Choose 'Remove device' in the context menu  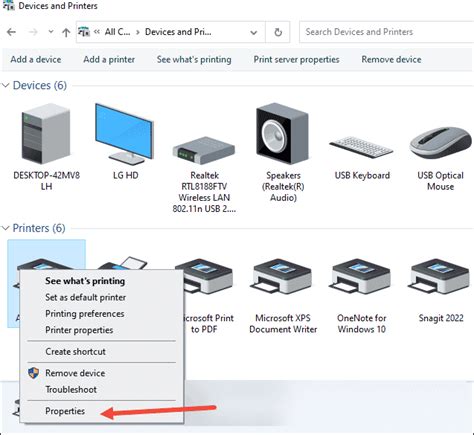[75, 373]
